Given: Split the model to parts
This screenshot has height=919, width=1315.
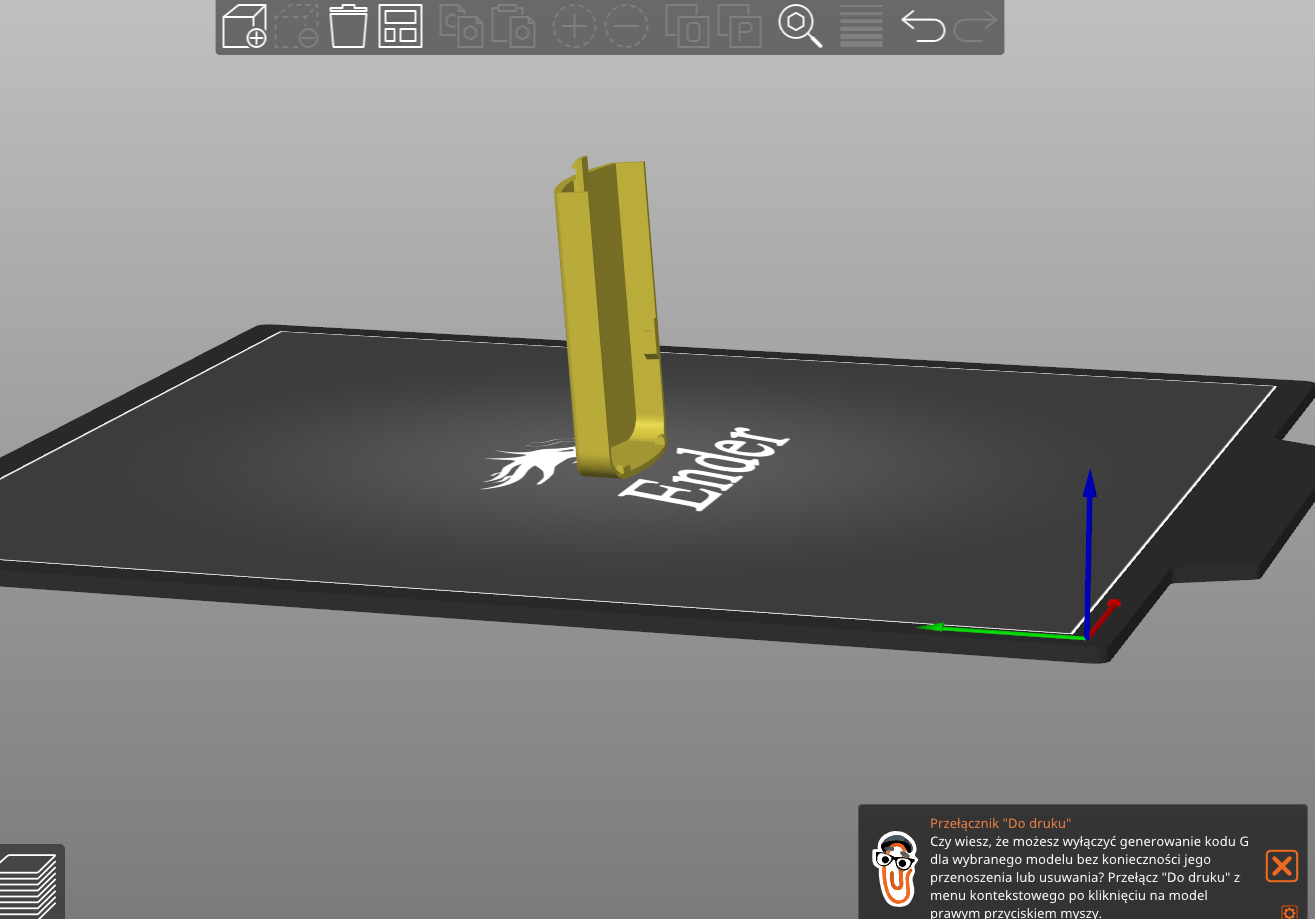Looking at the screenshot, I should (740, 26).
